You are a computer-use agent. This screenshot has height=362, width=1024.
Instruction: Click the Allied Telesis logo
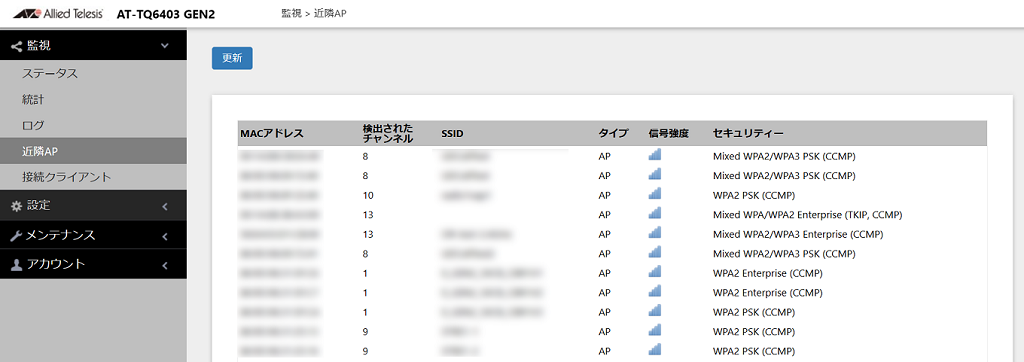click(57, 14)
